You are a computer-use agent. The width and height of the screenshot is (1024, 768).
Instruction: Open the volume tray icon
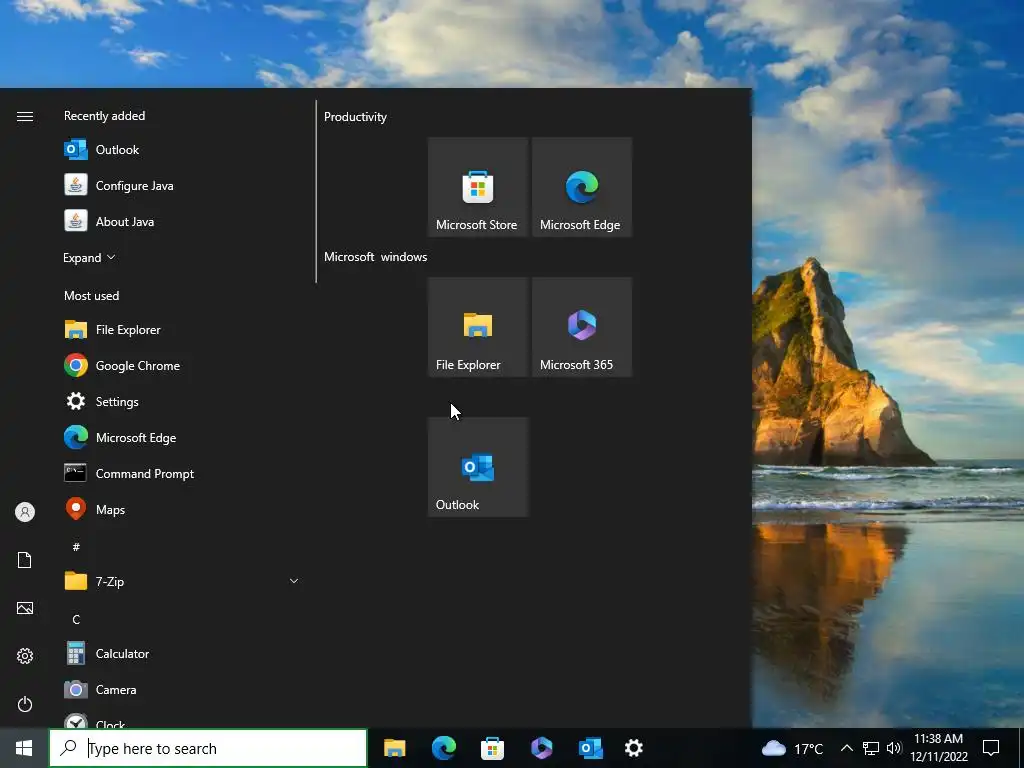(894, 748)
